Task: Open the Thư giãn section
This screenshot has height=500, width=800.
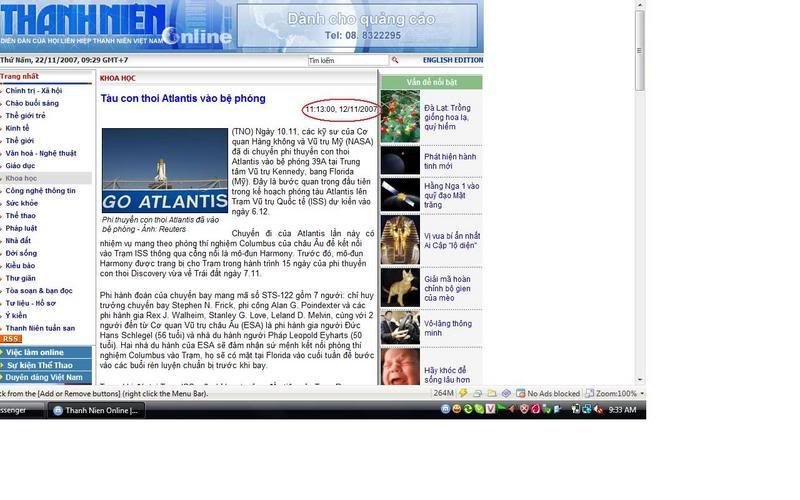Action: coord(20,278)
